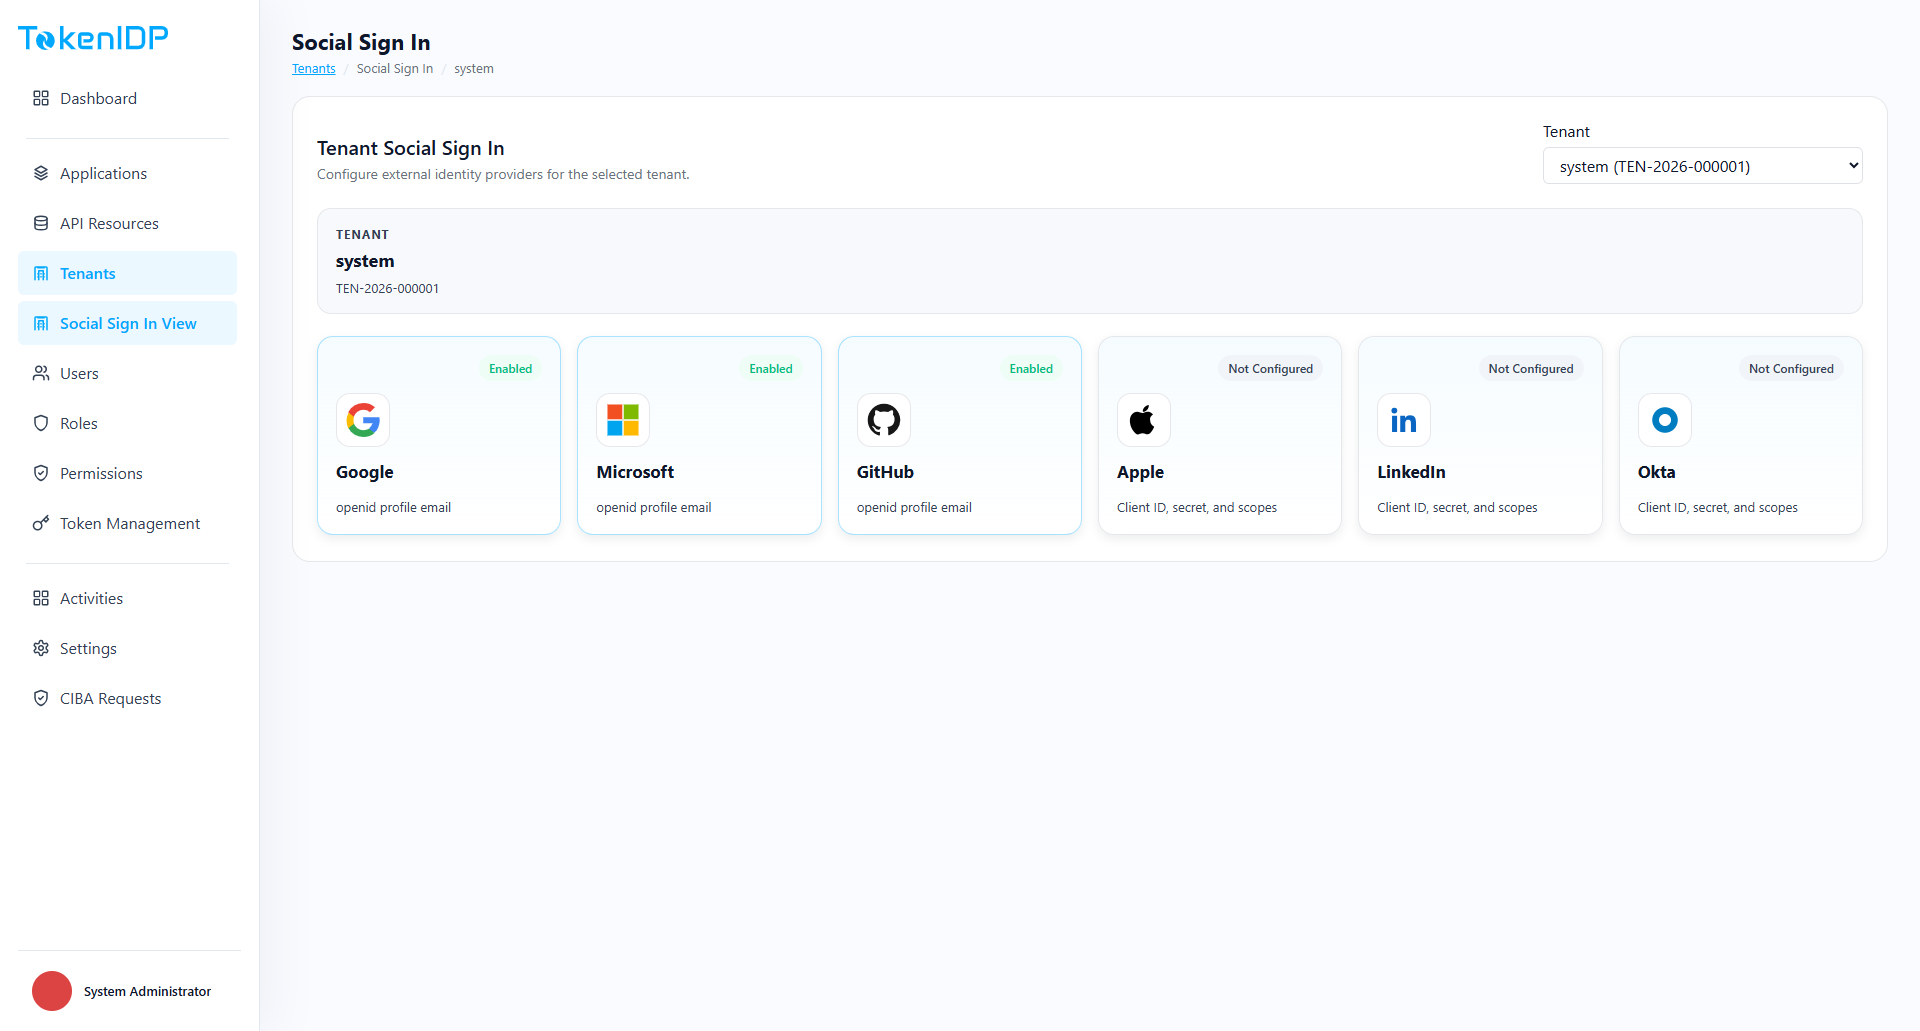The image size is (1920, 1031).
Task: Click Enabled badge on GitHub card
Action: (1031, 369)
